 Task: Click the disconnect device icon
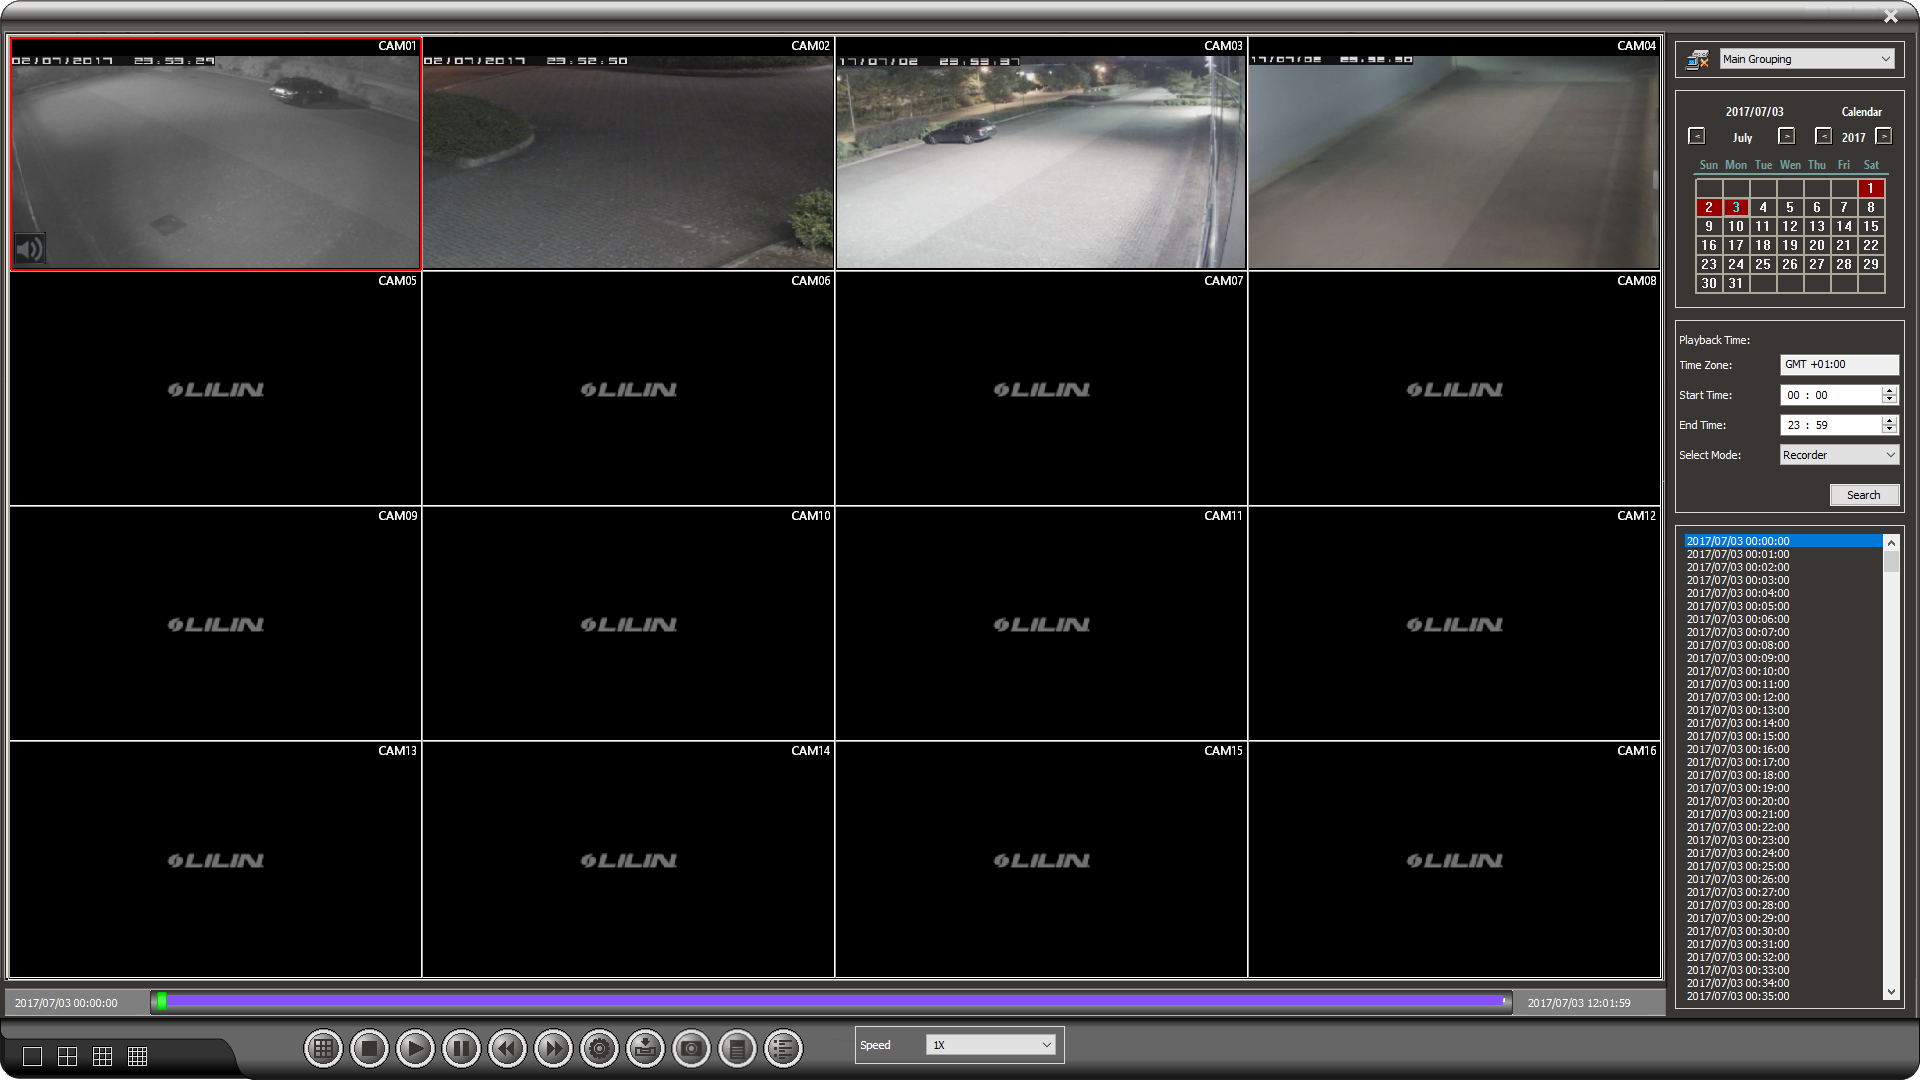click(1697, 60)
